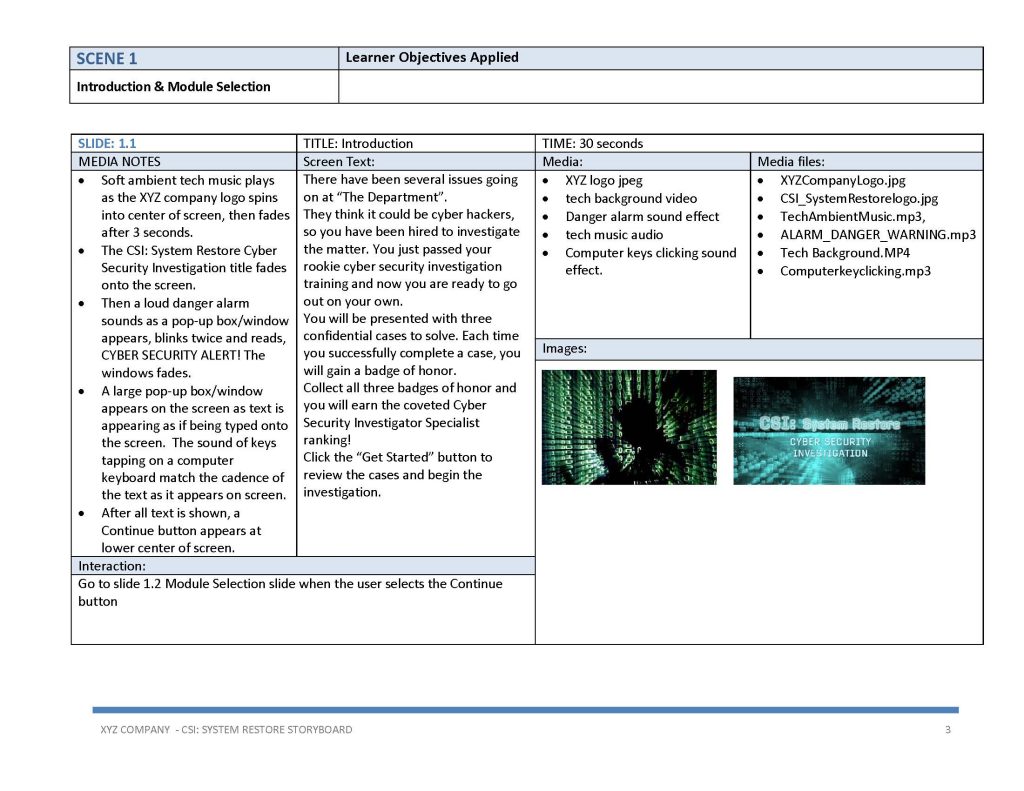Click the hacker silhouette matrix image
This screenshot has width=1024, height=791.
[x=628, y=427]
